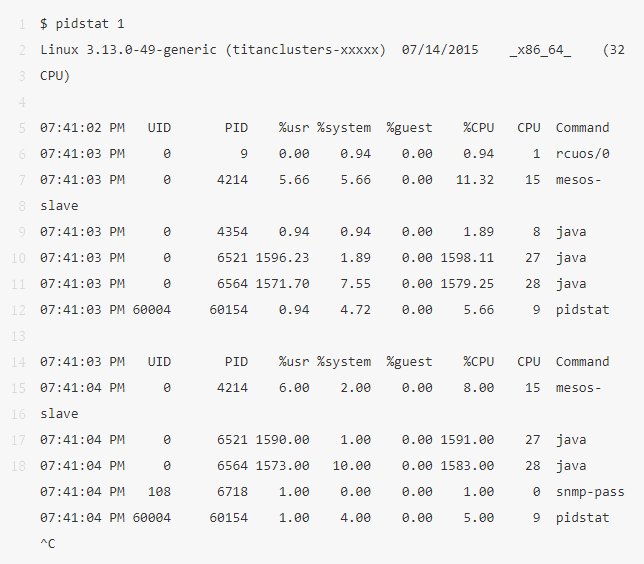Click line number 10 in the gutter
This screenshot has width=644, height=564.
[20, 257]
